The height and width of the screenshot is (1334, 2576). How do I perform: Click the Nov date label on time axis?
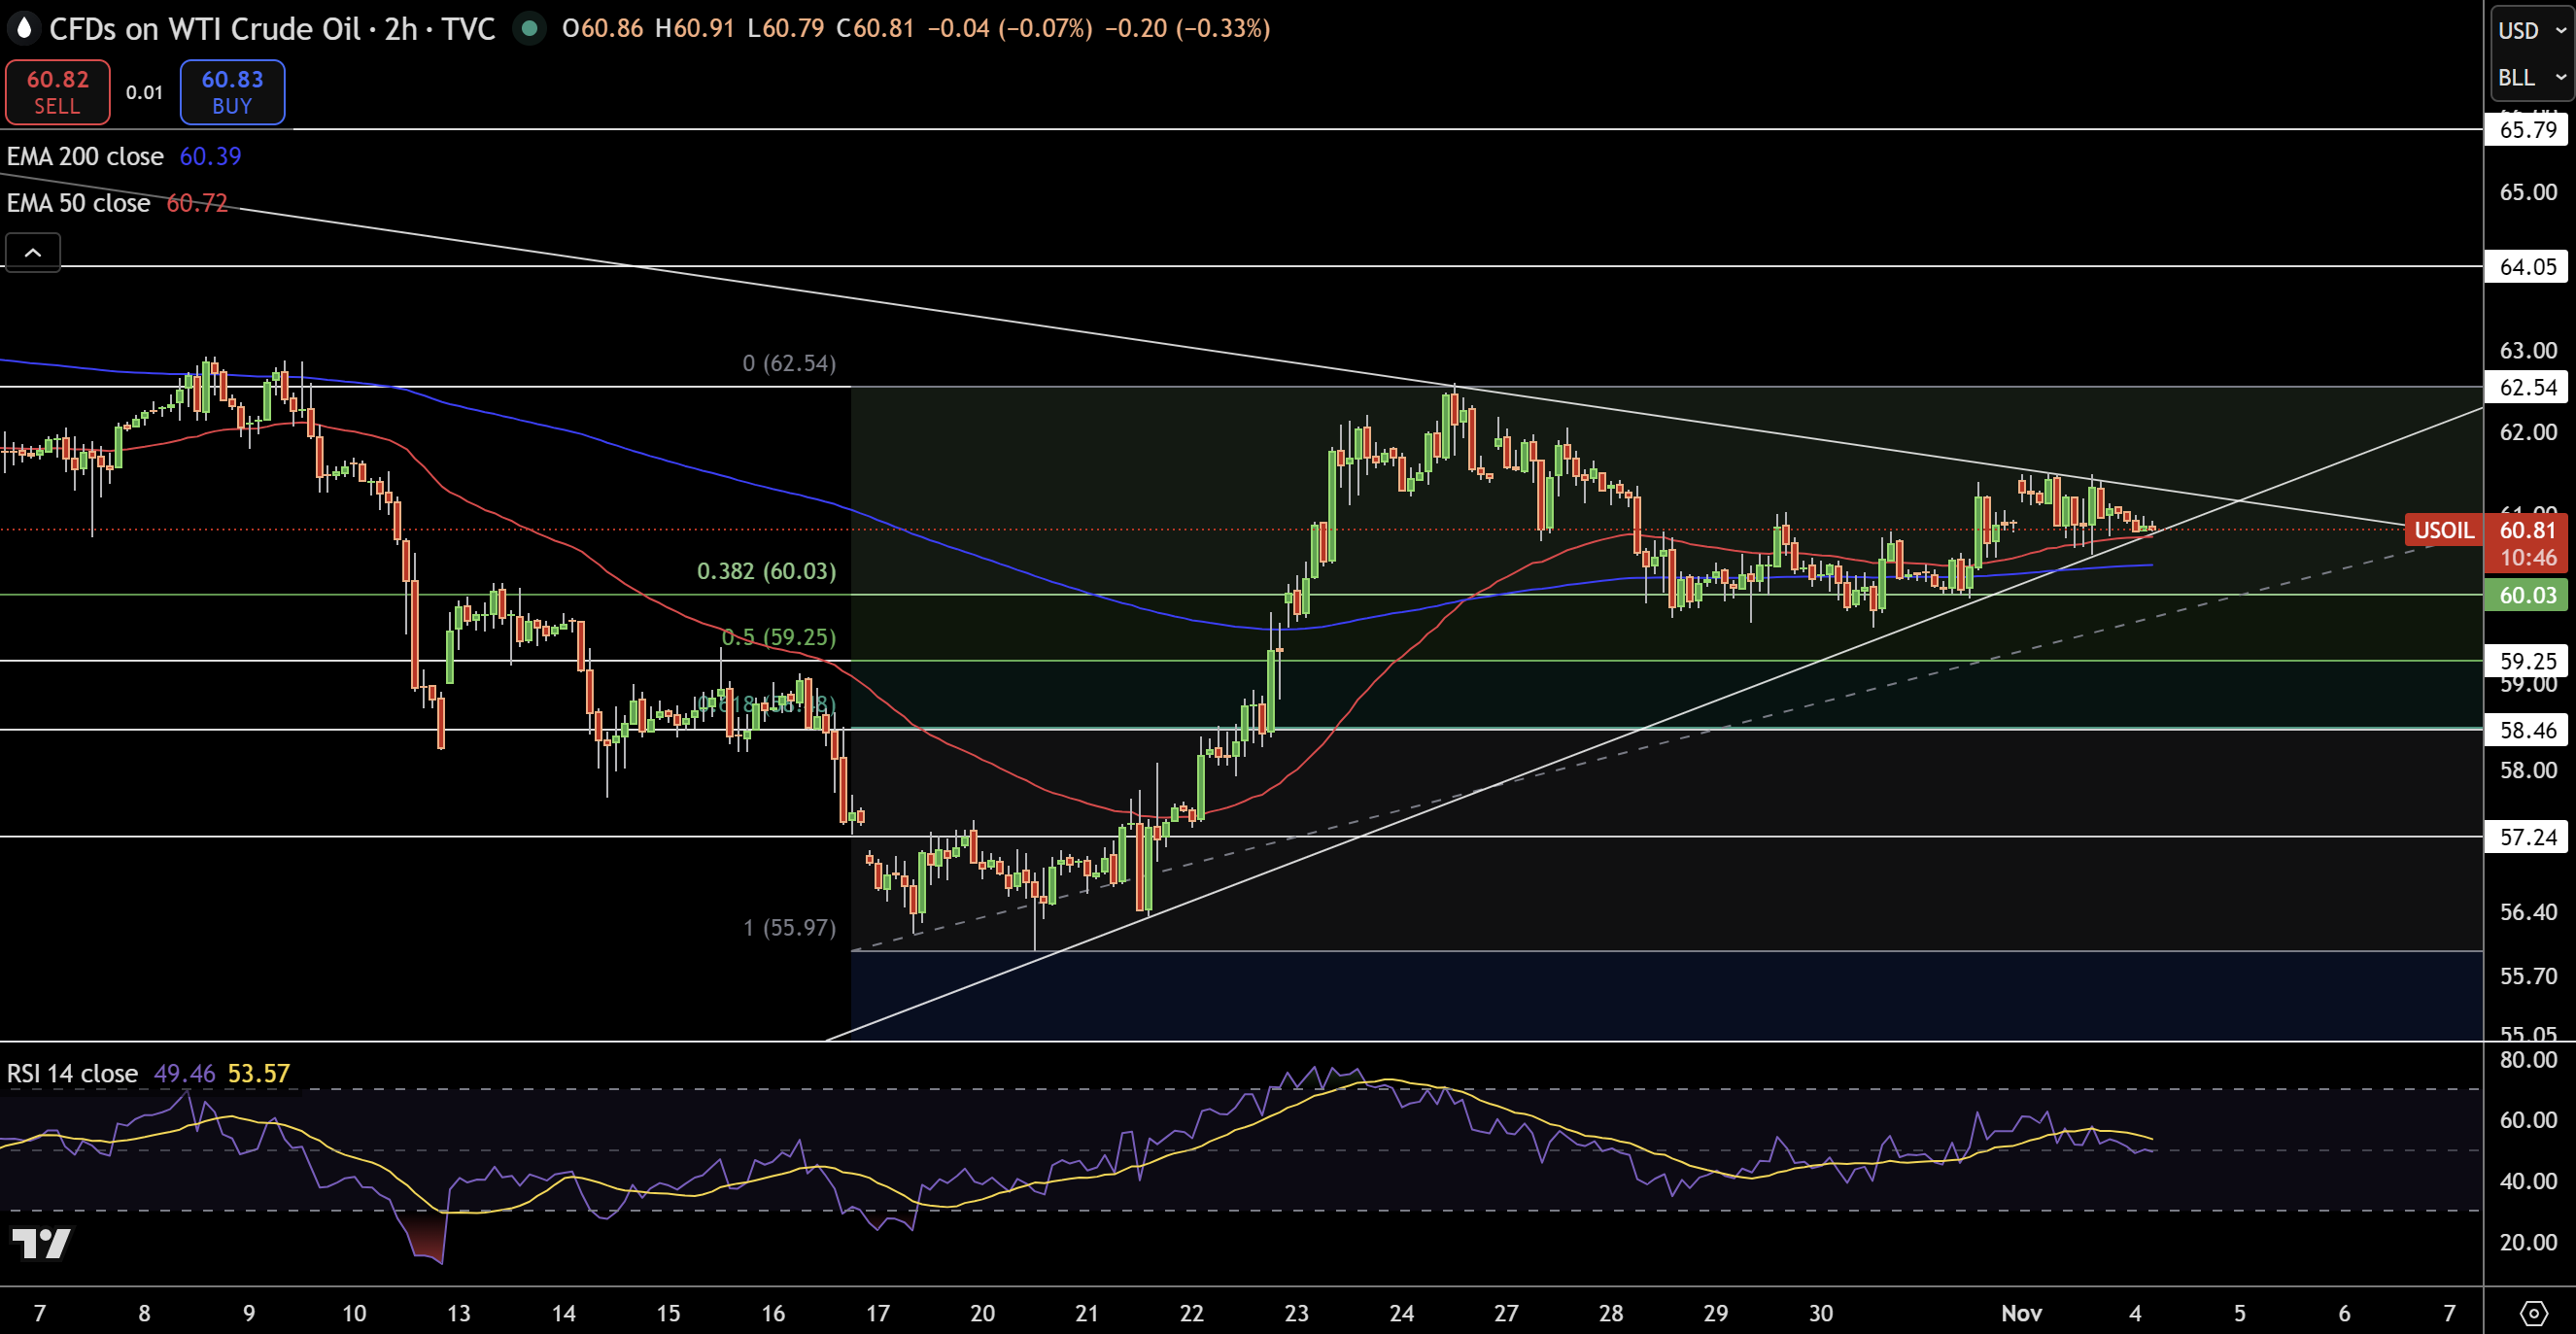tap(2021, 1313)
